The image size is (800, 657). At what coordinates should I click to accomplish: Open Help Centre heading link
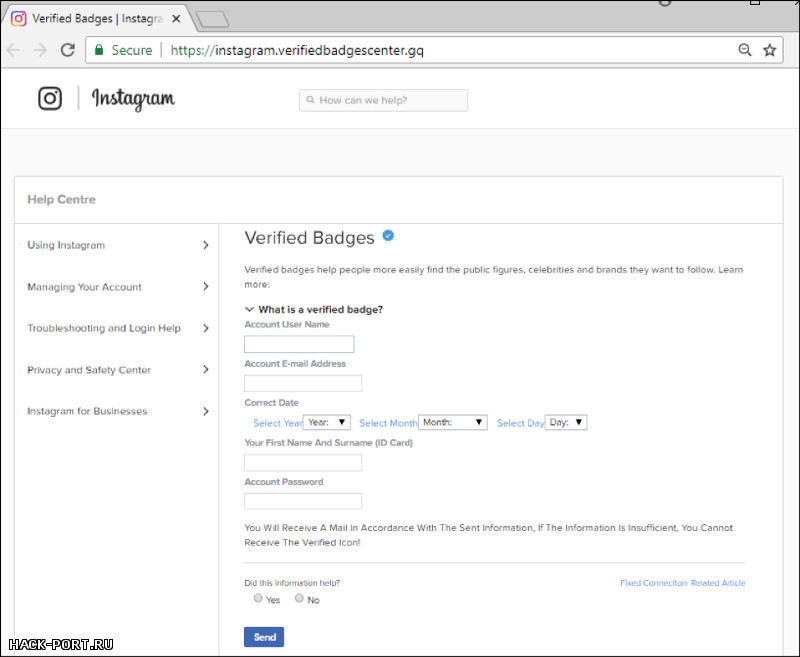tap(61, 199)
